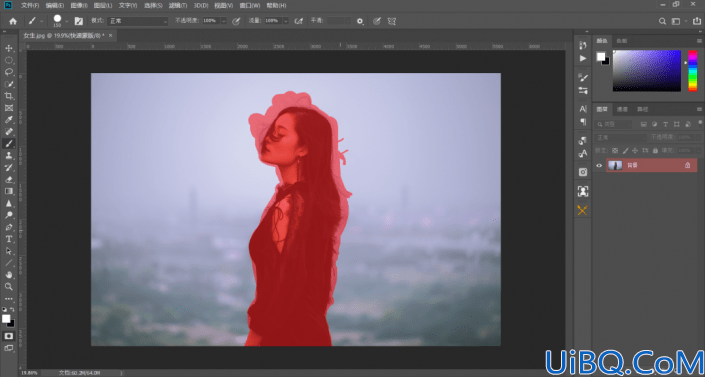
Task: Open the layer filter type dropdown
Action: (613, 125)
